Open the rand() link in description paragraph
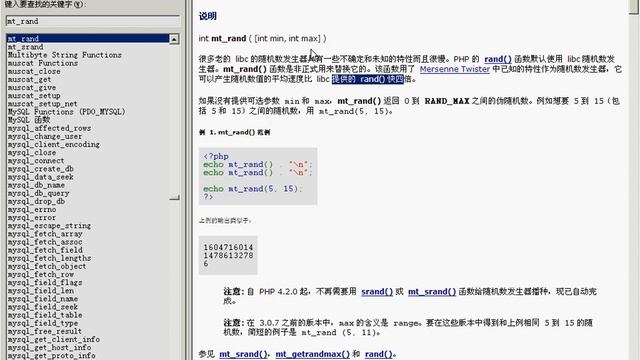The height and width of the screenshot is (360, 640). click(x=498, y=59)
